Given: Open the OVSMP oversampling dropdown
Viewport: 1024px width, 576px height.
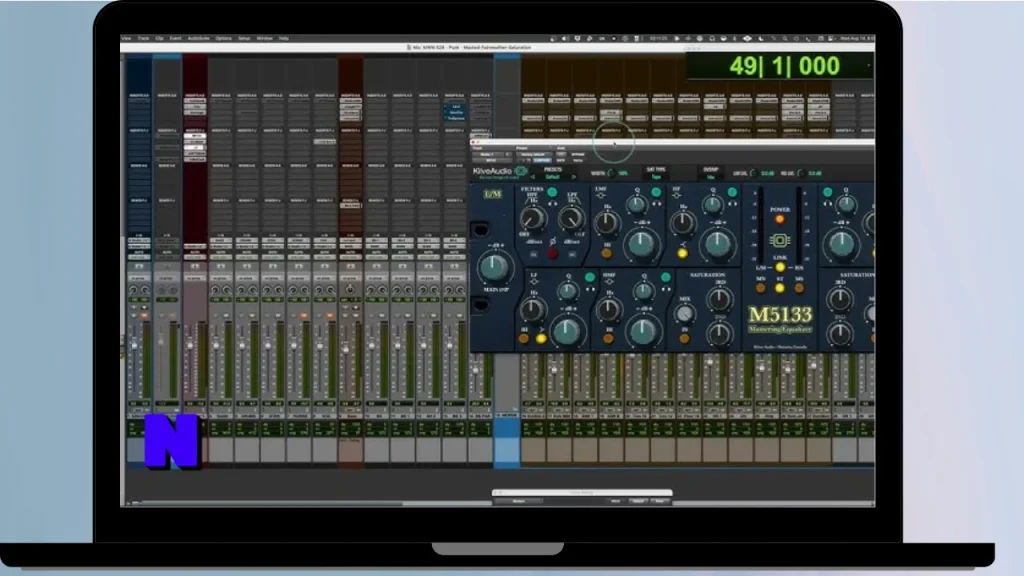Looking at the screenshot, I should tap(711, 177).
